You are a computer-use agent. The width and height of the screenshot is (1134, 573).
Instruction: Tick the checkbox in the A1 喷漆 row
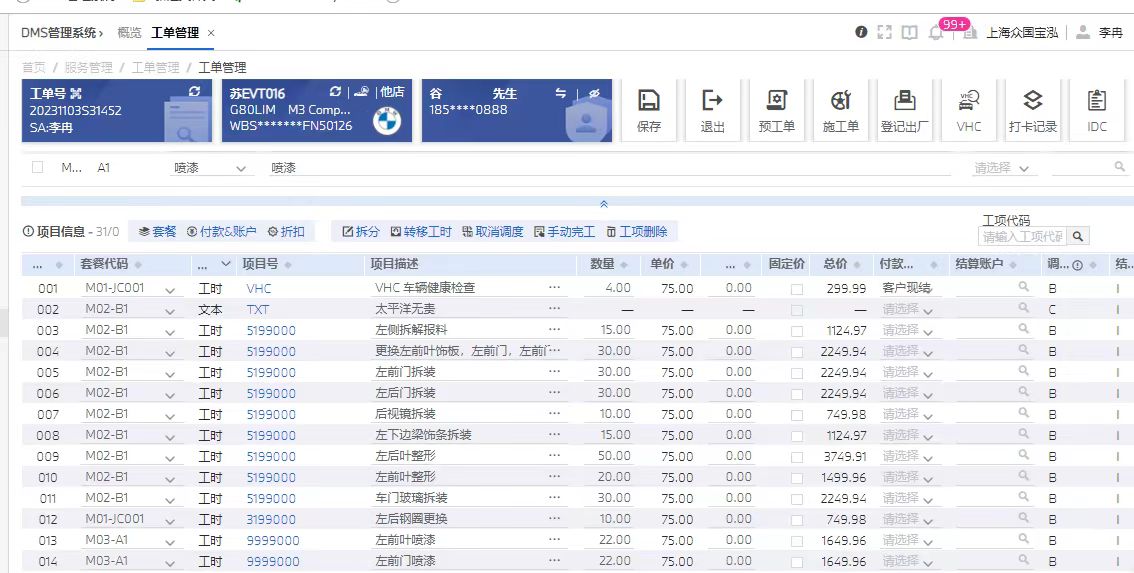tap(38, 167)
